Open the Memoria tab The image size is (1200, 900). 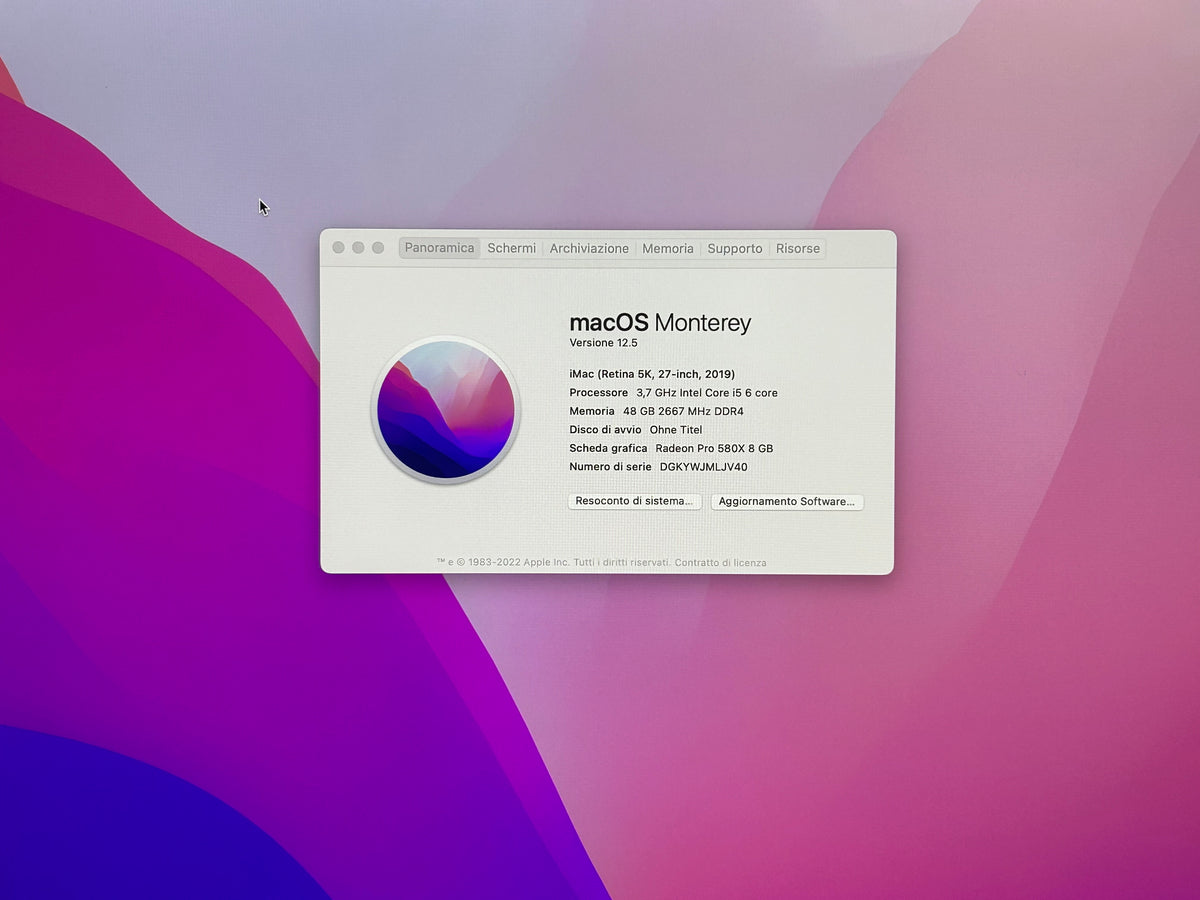[668, 248]
